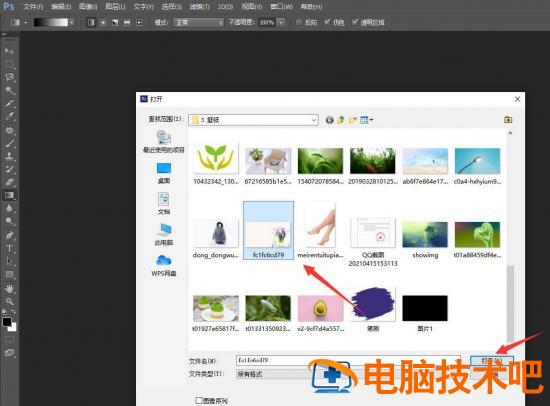
Task: Create a new folder in the Open dialog
Action: click(x=353, y=120)
